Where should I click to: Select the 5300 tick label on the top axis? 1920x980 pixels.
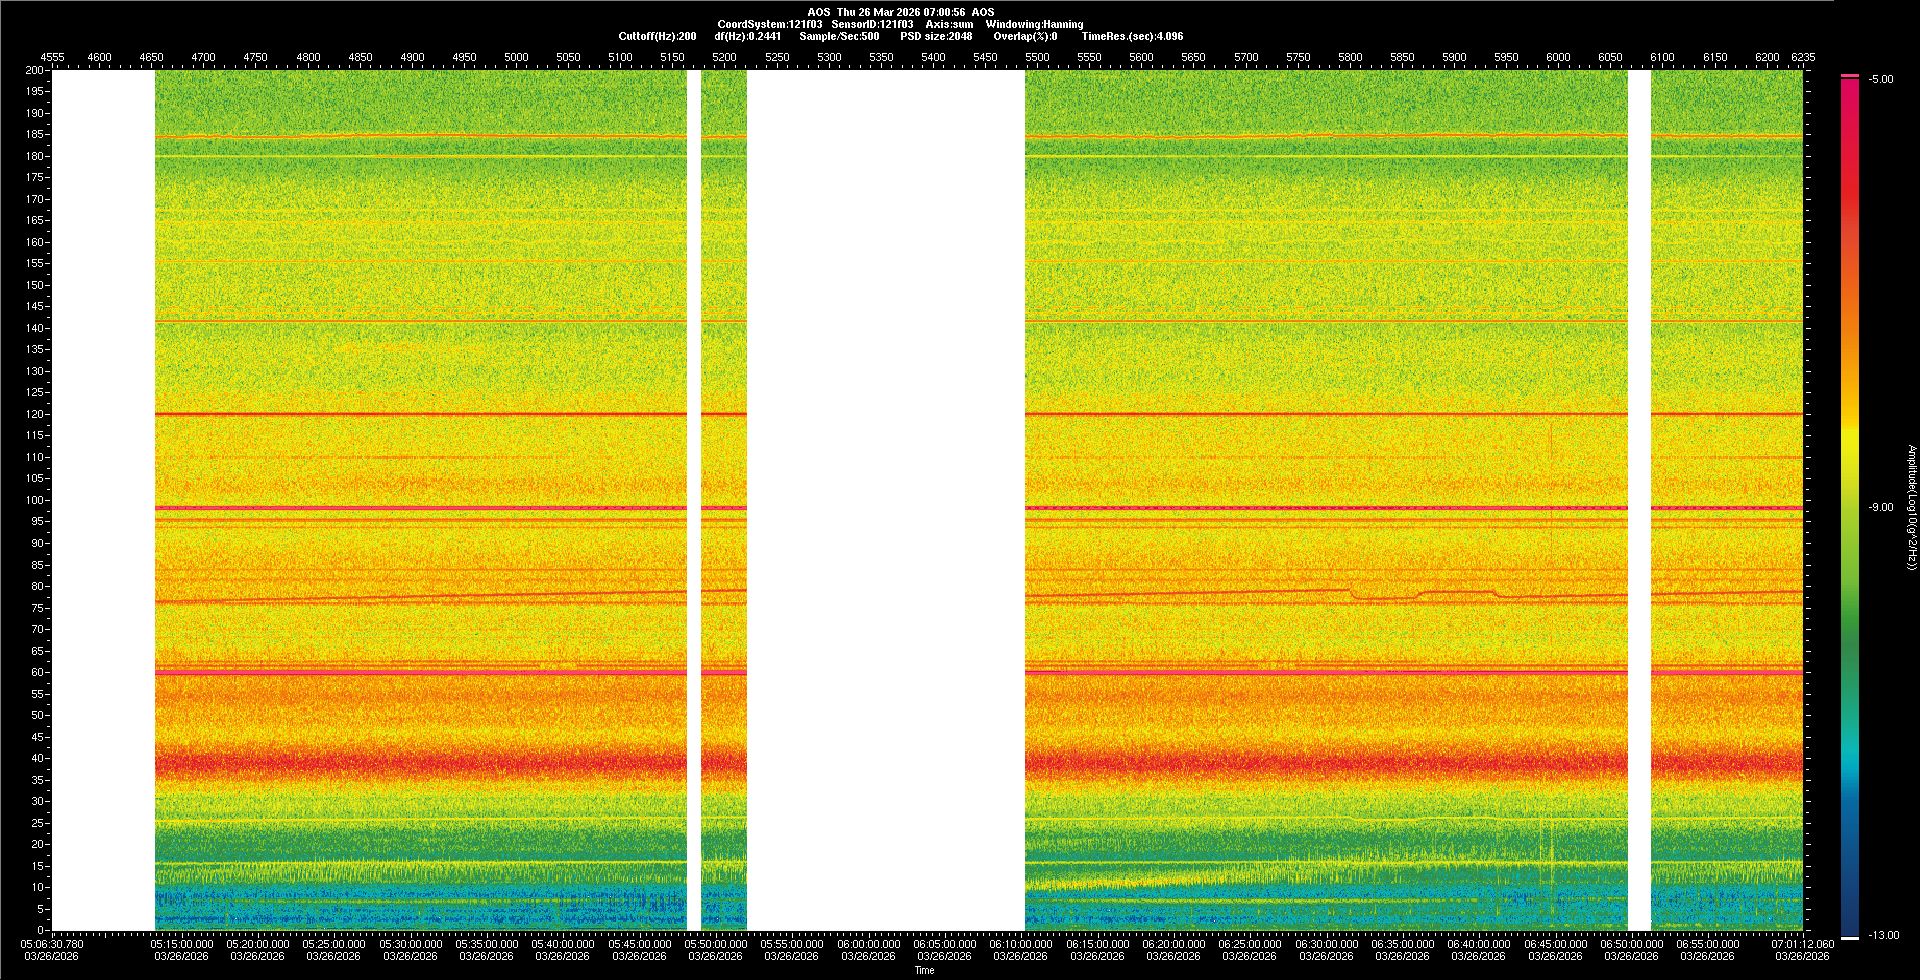tap(829, 57)
